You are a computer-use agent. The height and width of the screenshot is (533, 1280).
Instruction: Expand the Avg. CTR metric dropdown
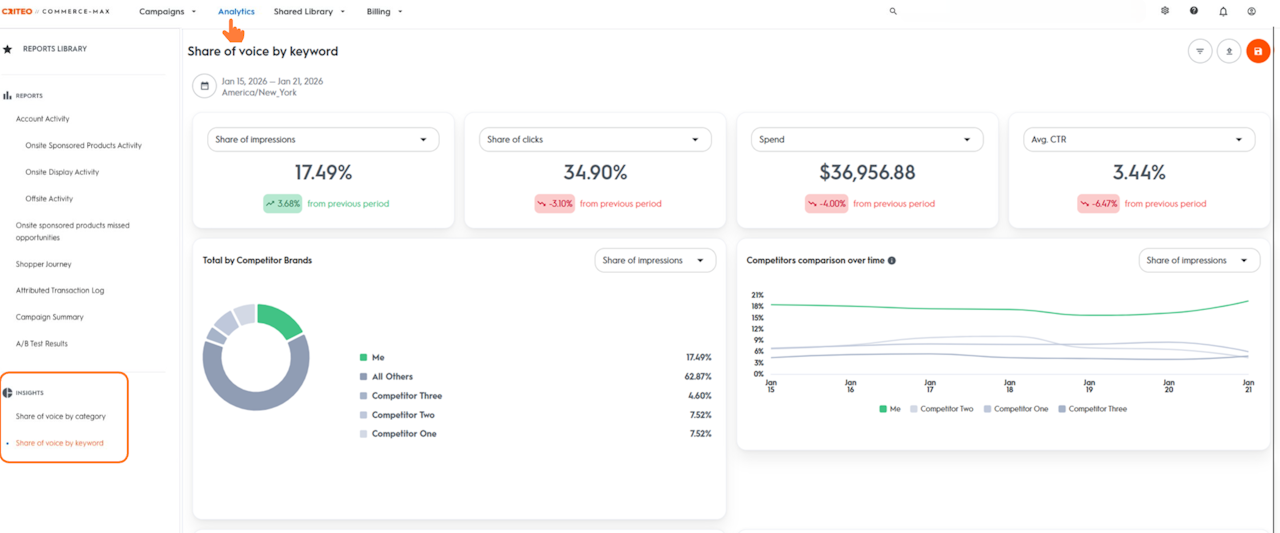[1138, 140]
